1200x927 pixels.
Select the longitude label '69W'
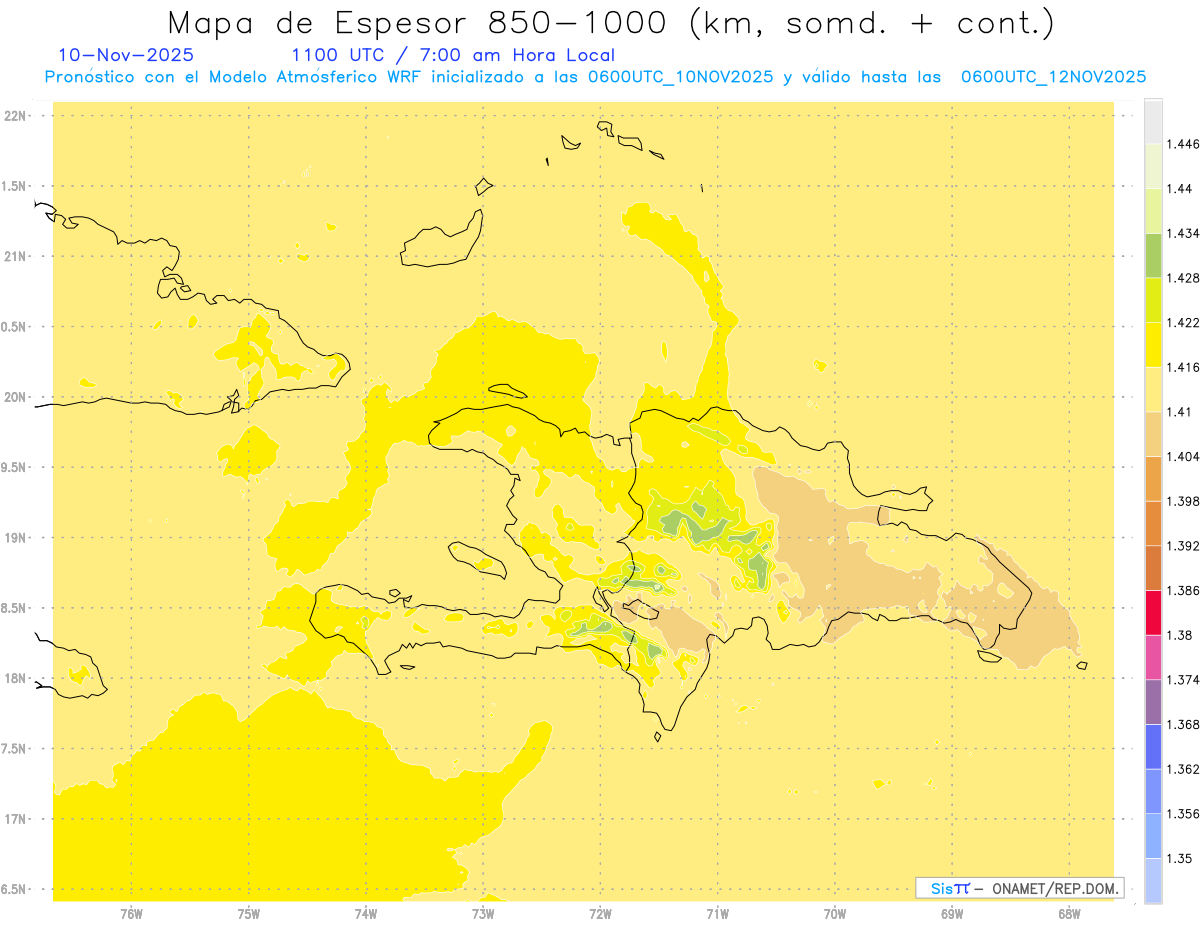[x=952, y=914]
